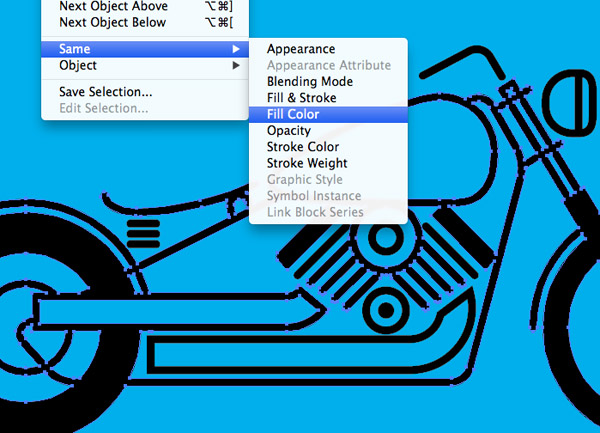Select the motorcycle headlight shape
Viewport: 600px width, 433px height.
tap(571, 103)
